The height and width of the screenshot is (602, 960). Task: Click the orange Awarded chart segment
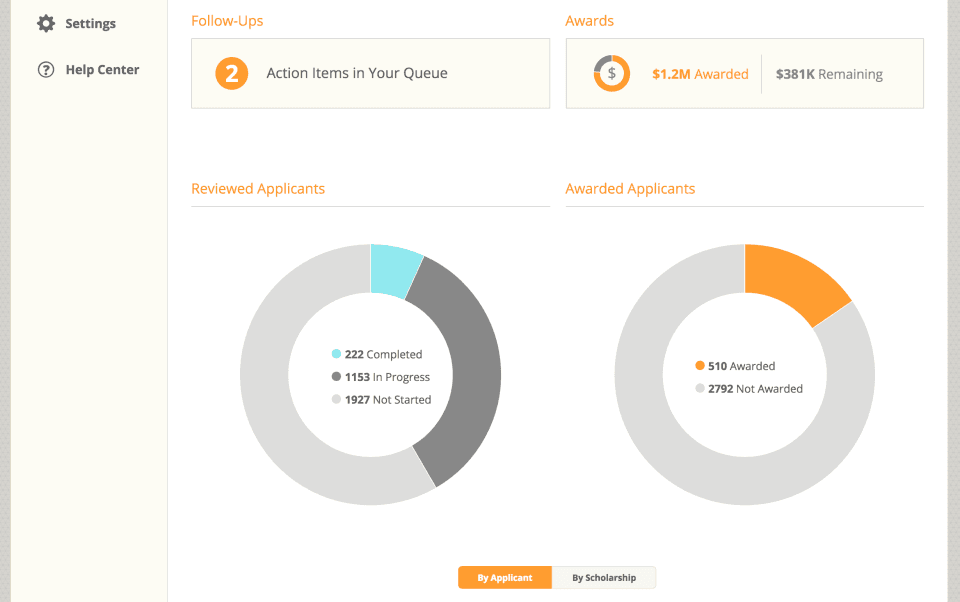click(792, 281)
